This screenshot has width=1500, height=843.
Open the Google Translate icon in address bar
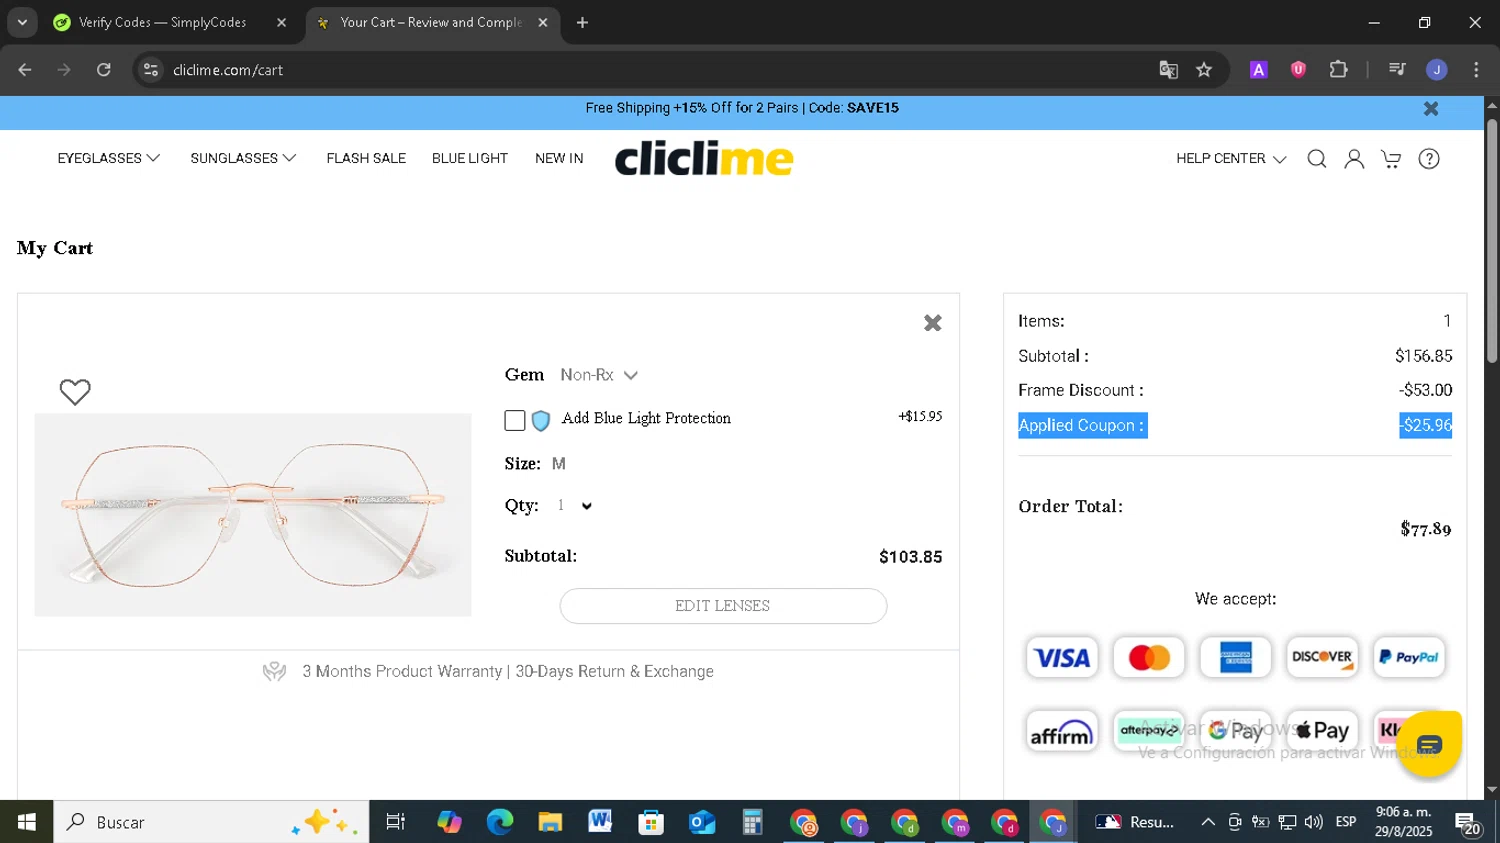tap(1168, 70)
